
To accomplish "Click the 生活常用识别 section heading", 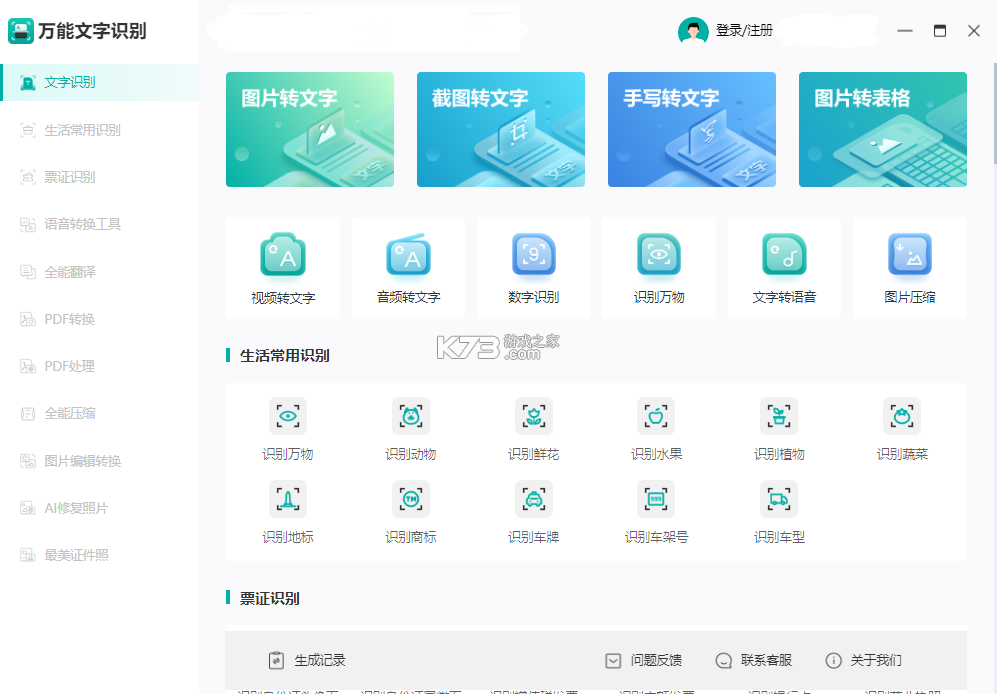I will pos(284,356).
